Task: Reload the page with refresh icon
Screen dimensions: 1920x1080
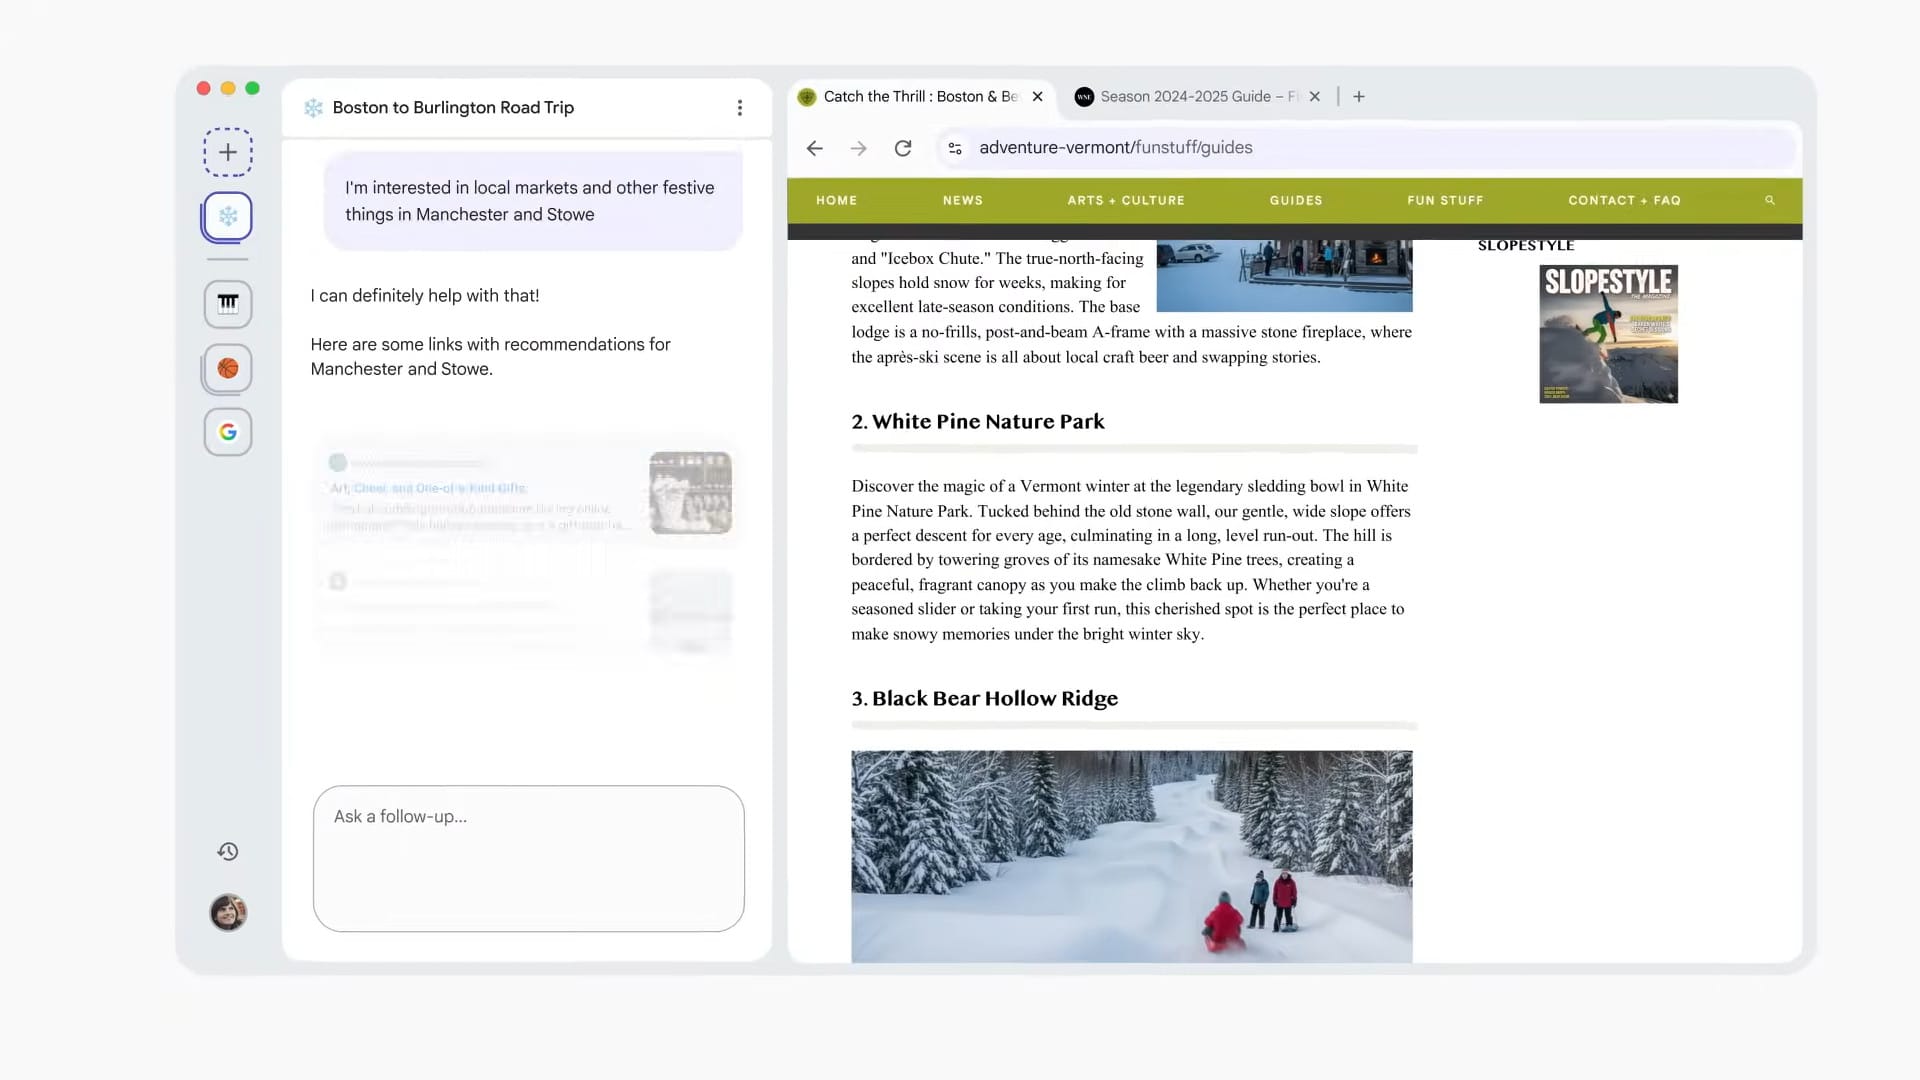Action: pyautogui.click(x=903, y=148)
